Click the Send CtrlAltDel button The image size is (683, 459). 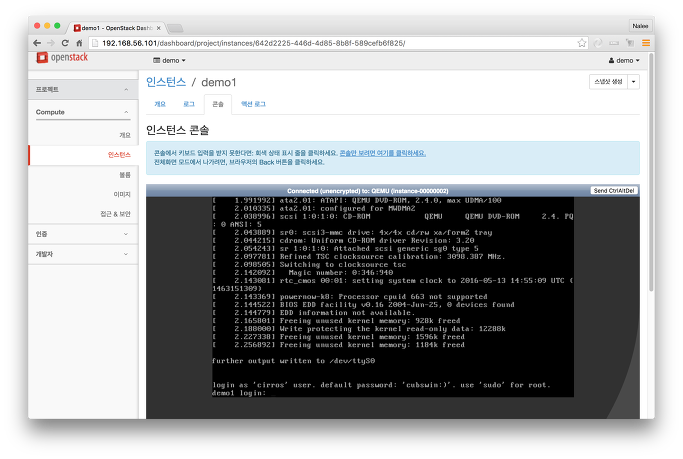pyautogui.click(x=614, y=191)
